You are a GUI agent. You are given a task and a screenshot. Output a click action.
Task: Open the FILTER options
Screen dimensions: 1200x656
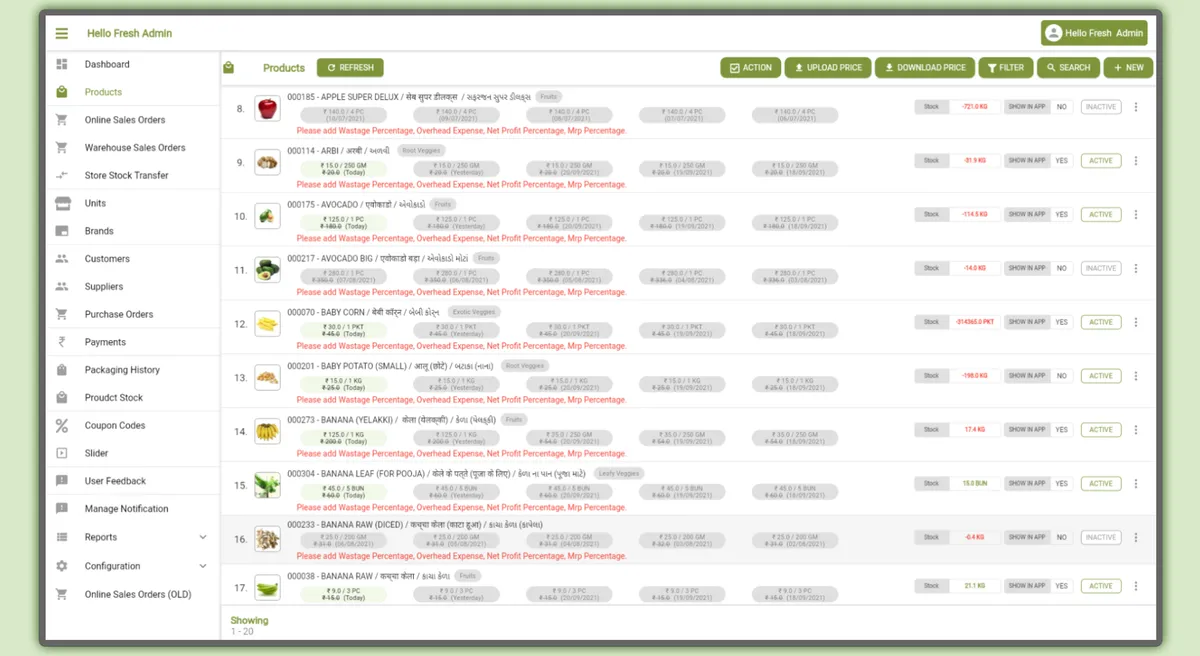pyautogui.click(x=1006, y=68)
